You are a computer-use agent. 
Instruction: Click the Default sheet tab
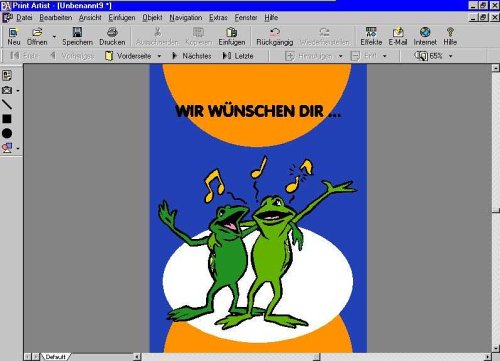click(55, 357)
